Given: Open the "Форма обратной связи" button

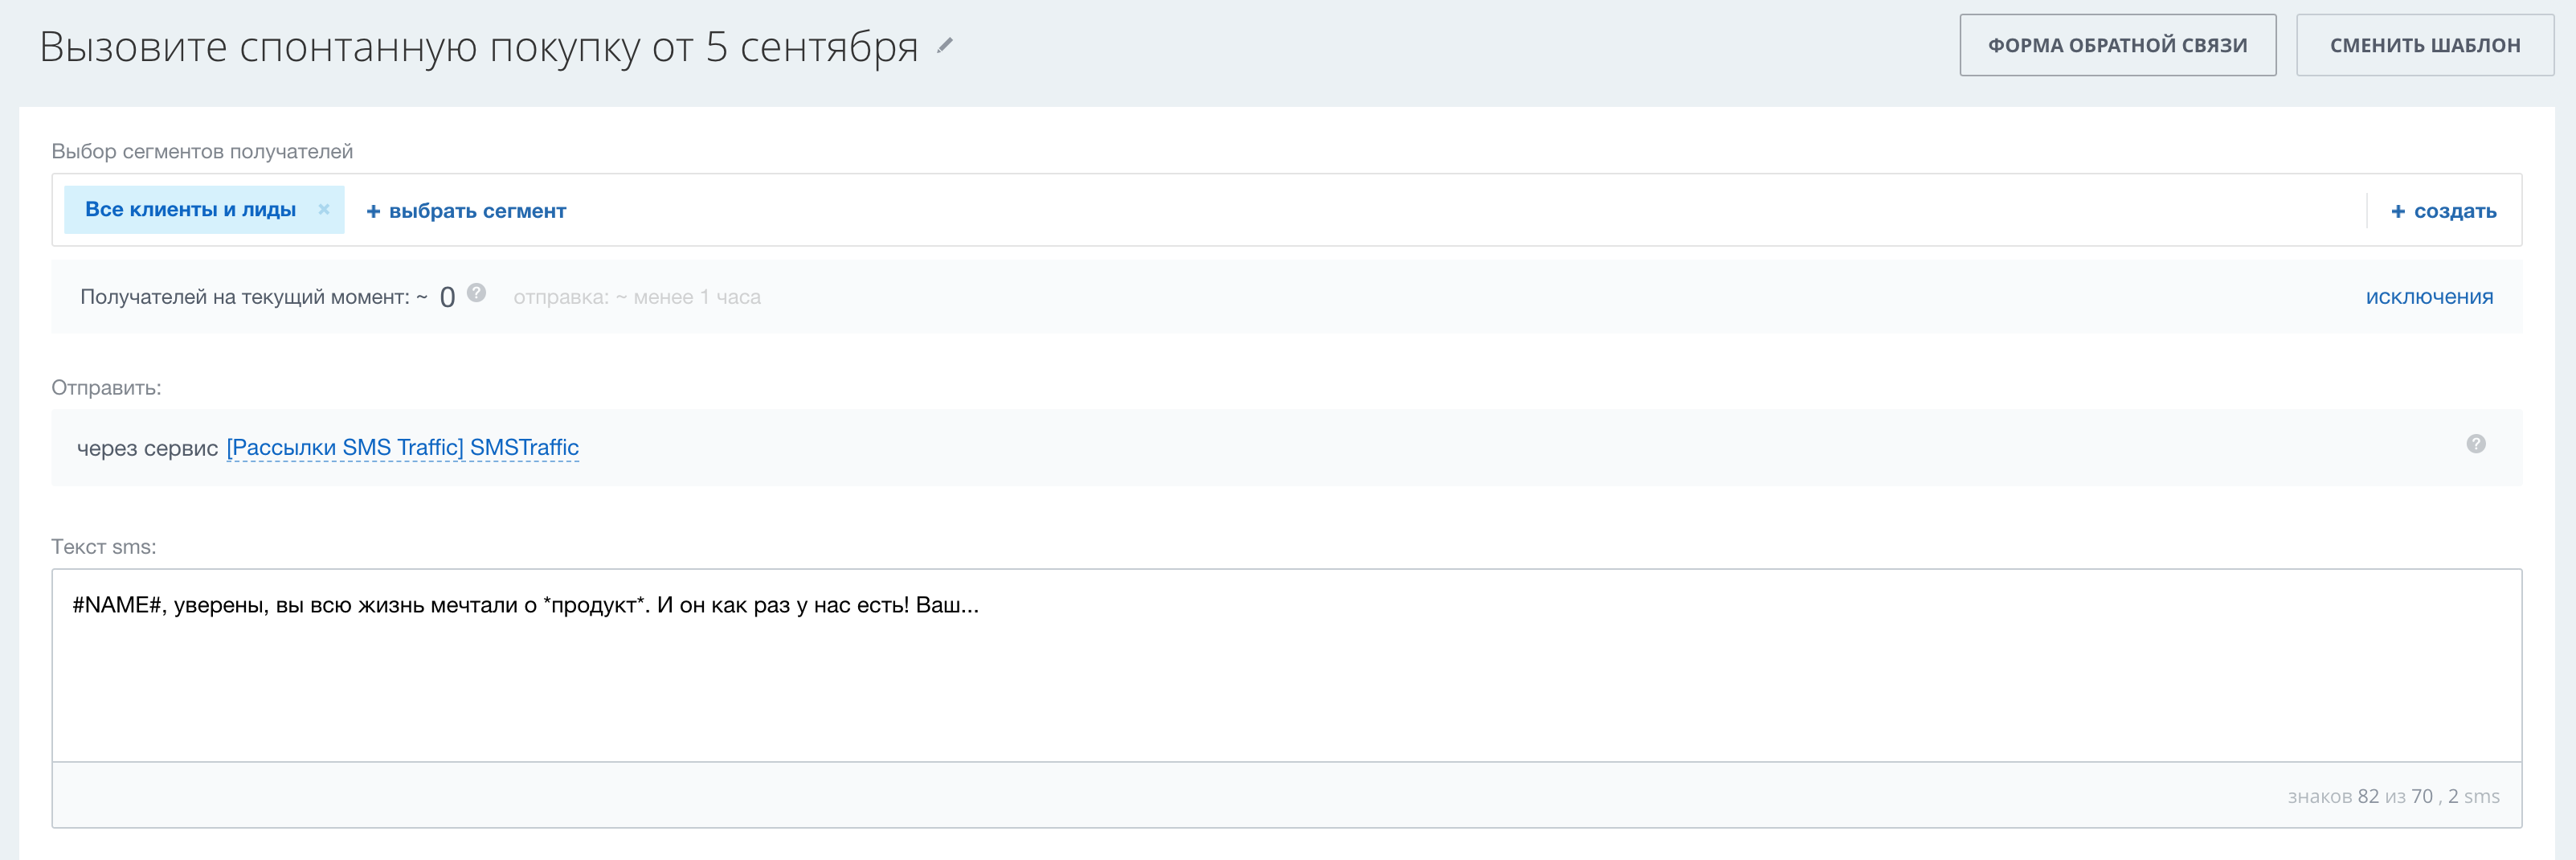Looking at the screenshot, I should point(2117,45).
